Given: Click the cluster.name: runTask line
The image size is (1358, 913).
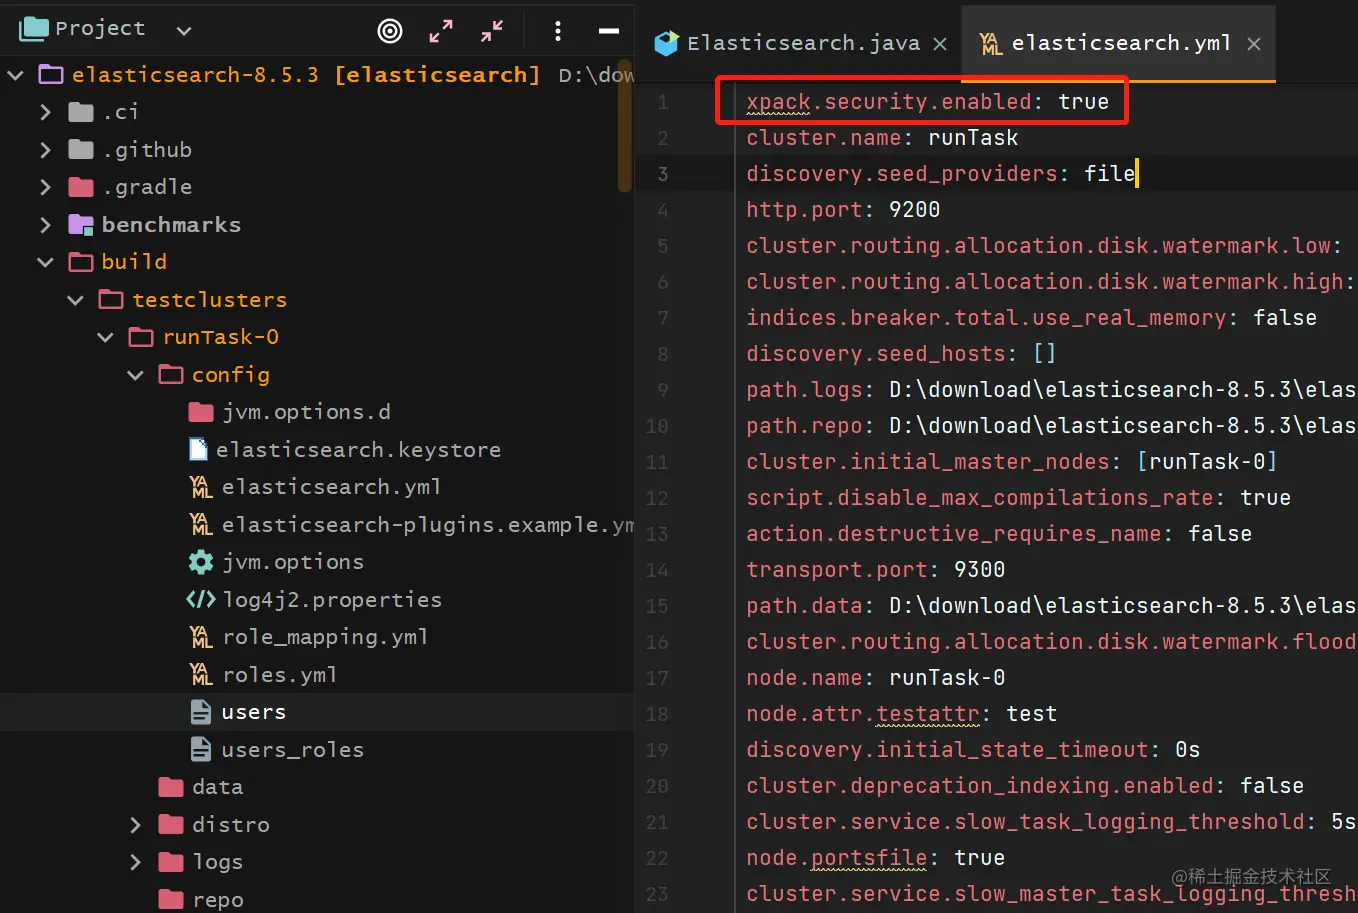Looking at the screenshot, I should click(x=882, y=138).
